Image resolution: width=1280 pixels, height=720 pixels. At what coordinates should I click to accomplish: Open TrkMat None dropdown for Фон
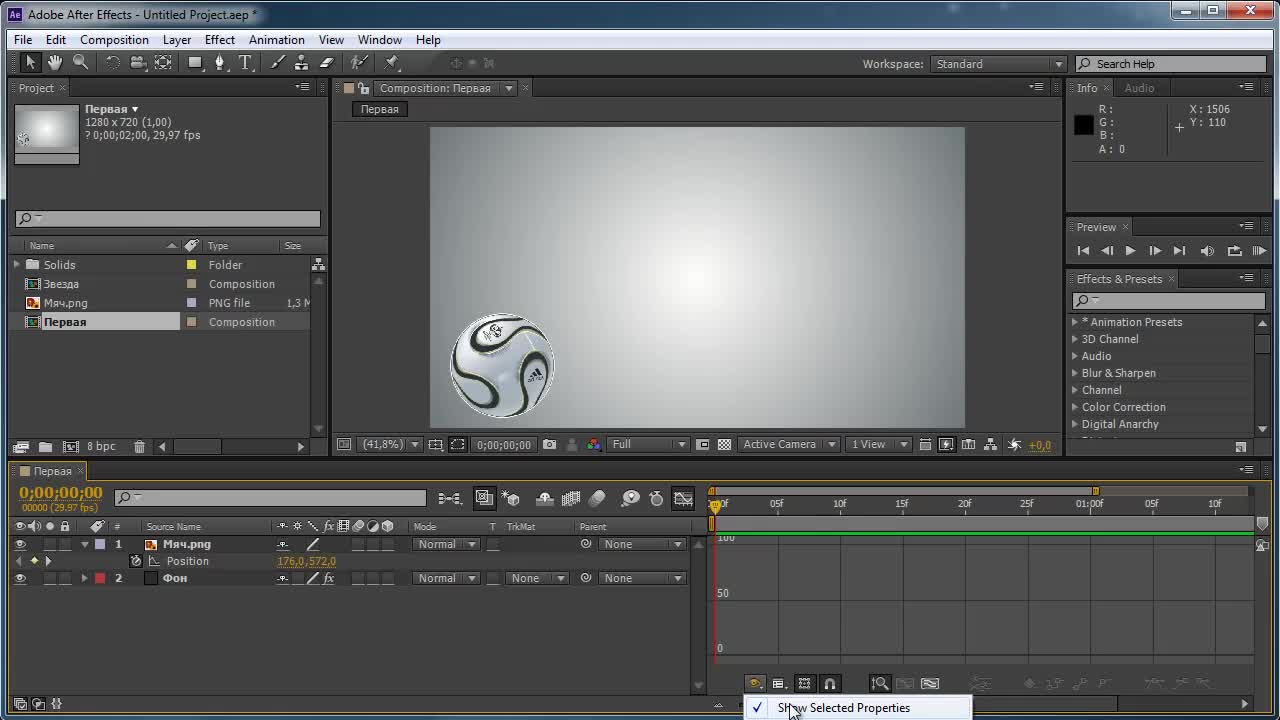click(535, 578)
